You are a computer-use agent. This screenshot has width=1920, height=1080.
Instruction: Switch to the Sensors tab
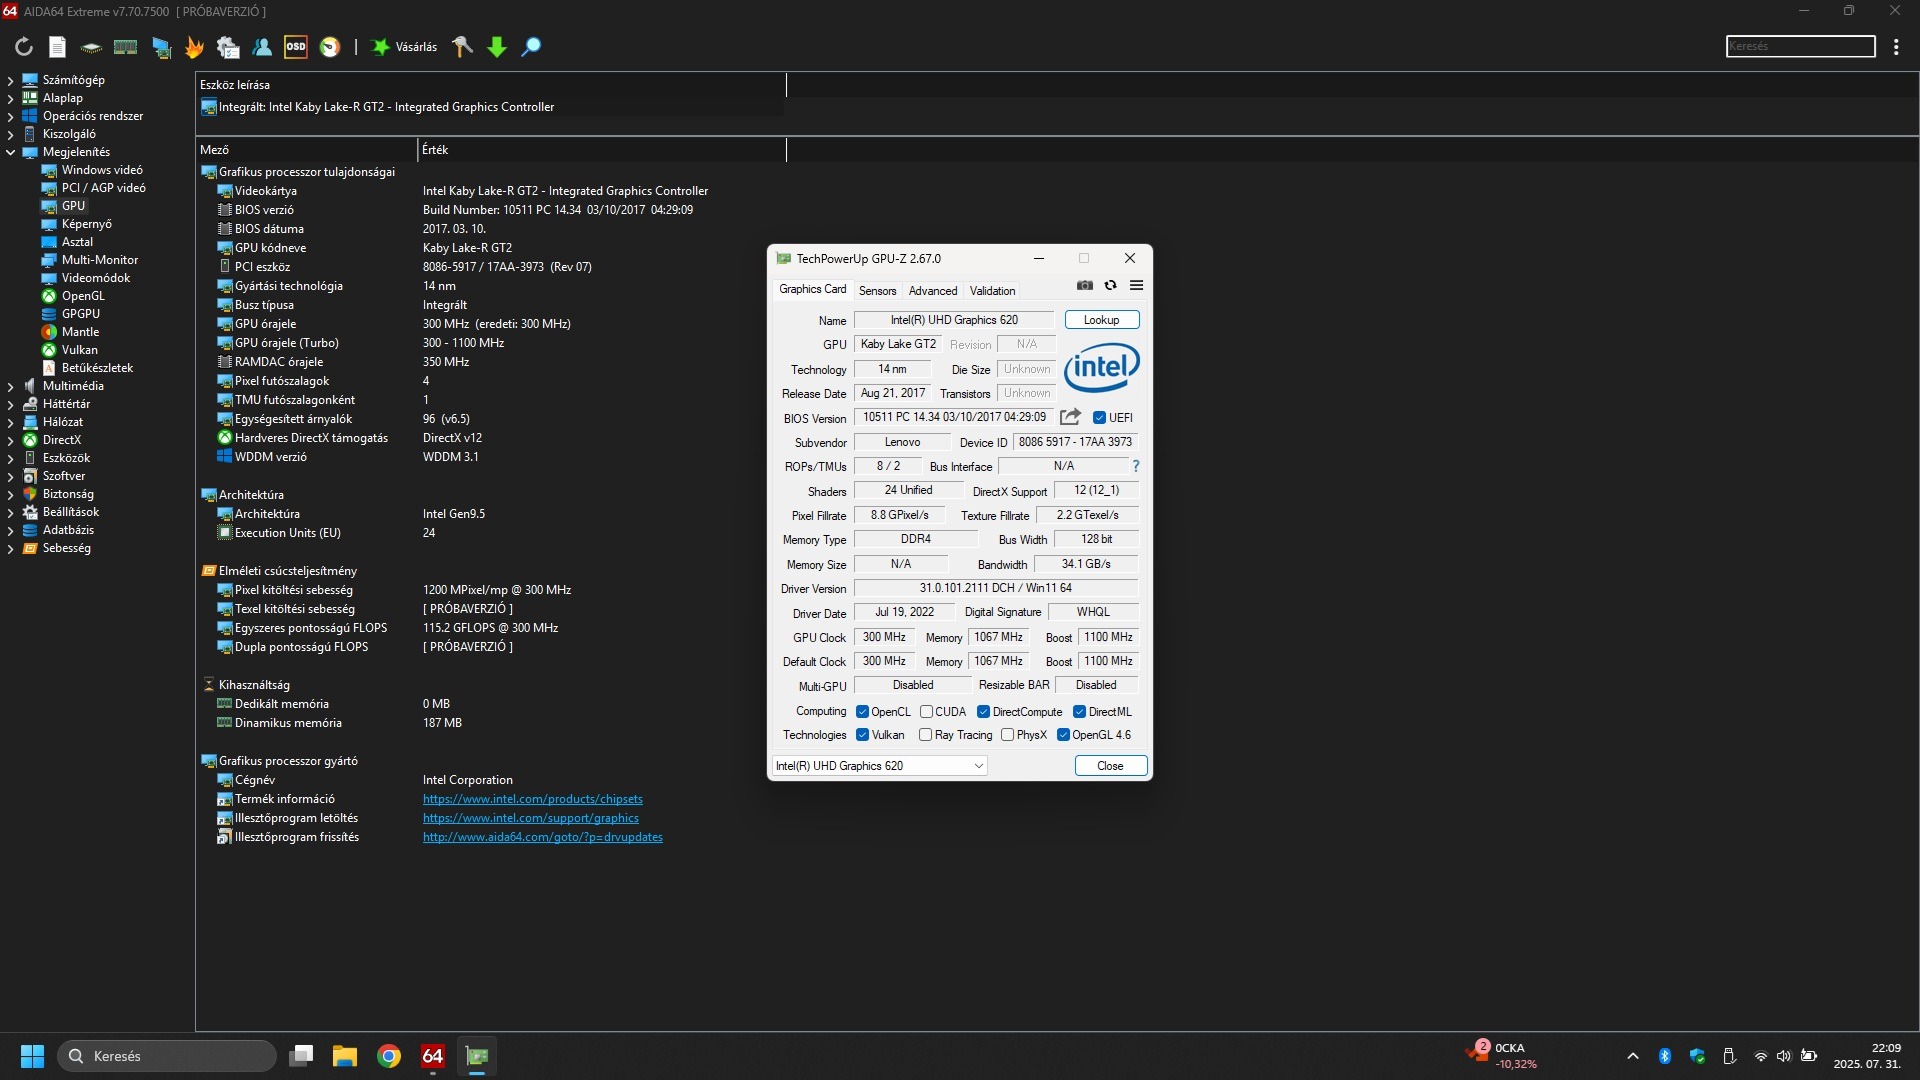pyautogui.click(x=877, y=291)
